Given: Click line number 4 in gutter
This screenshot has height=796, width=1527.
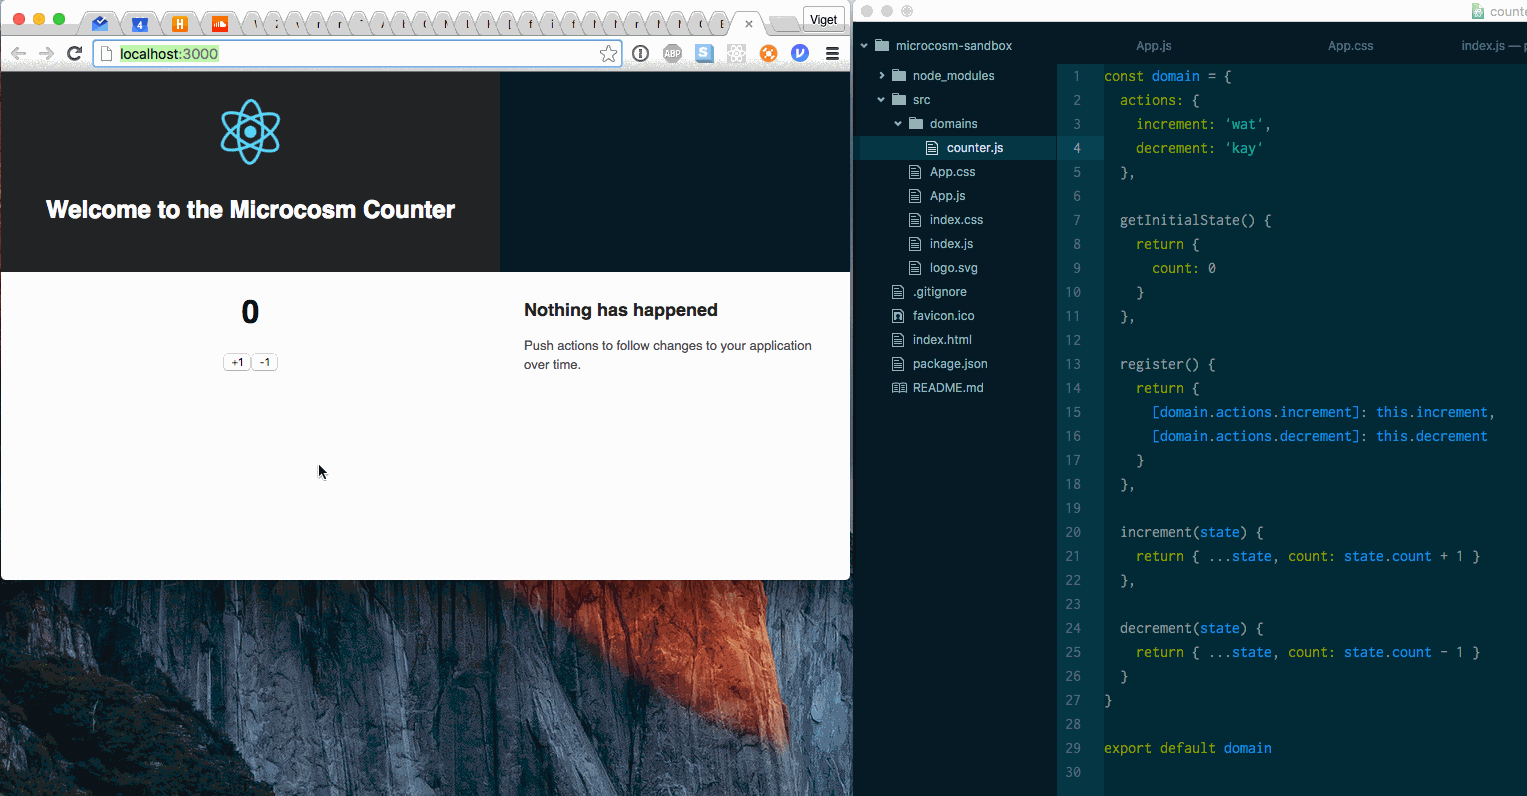Looking at the screenshot, I should pos(1077,148).
